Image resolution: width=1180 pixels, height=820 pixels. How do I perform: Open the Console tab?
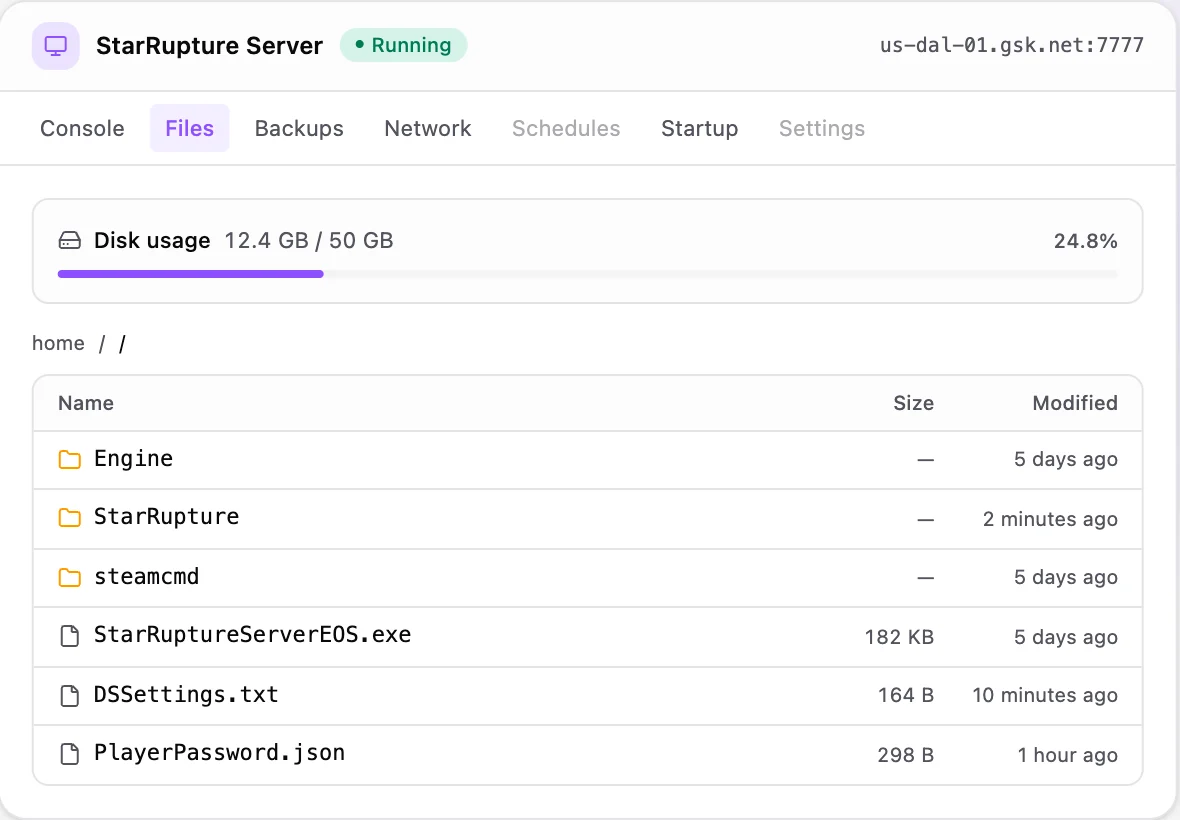[x=82, y=128]
